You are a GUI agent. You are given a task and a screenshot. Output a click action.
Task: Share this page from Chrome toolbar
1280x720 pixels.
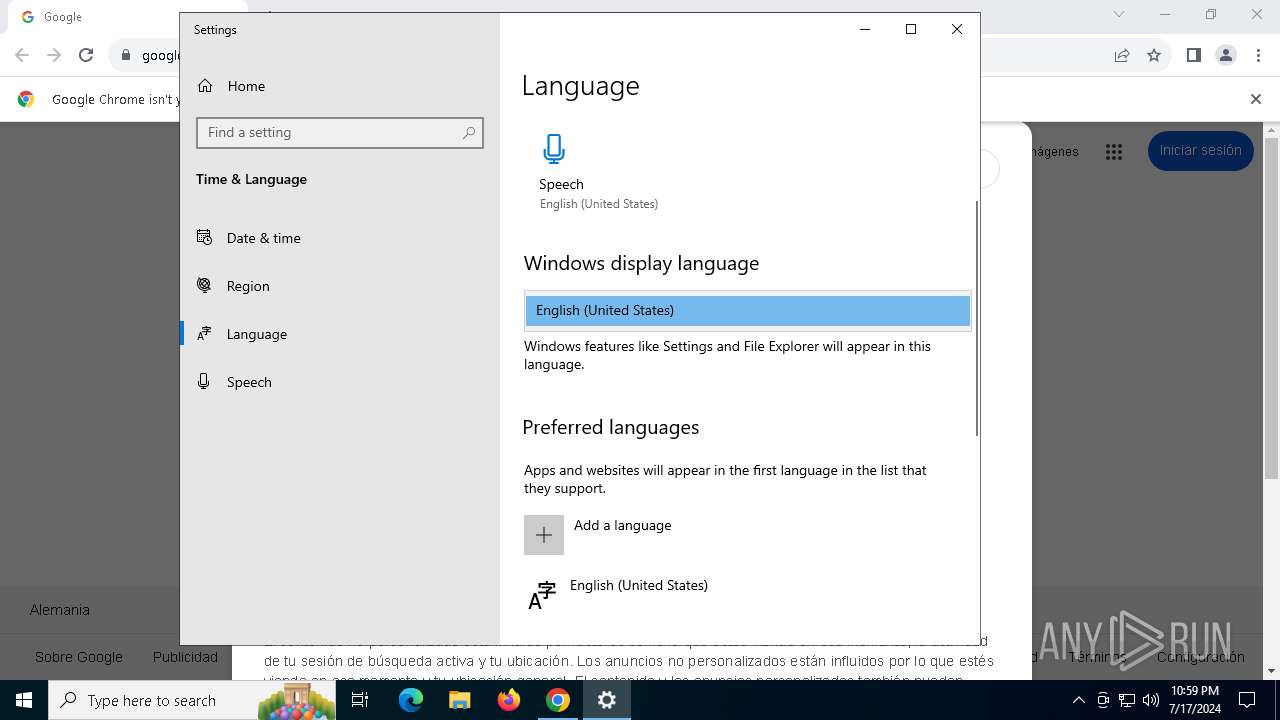point(1122,56)
